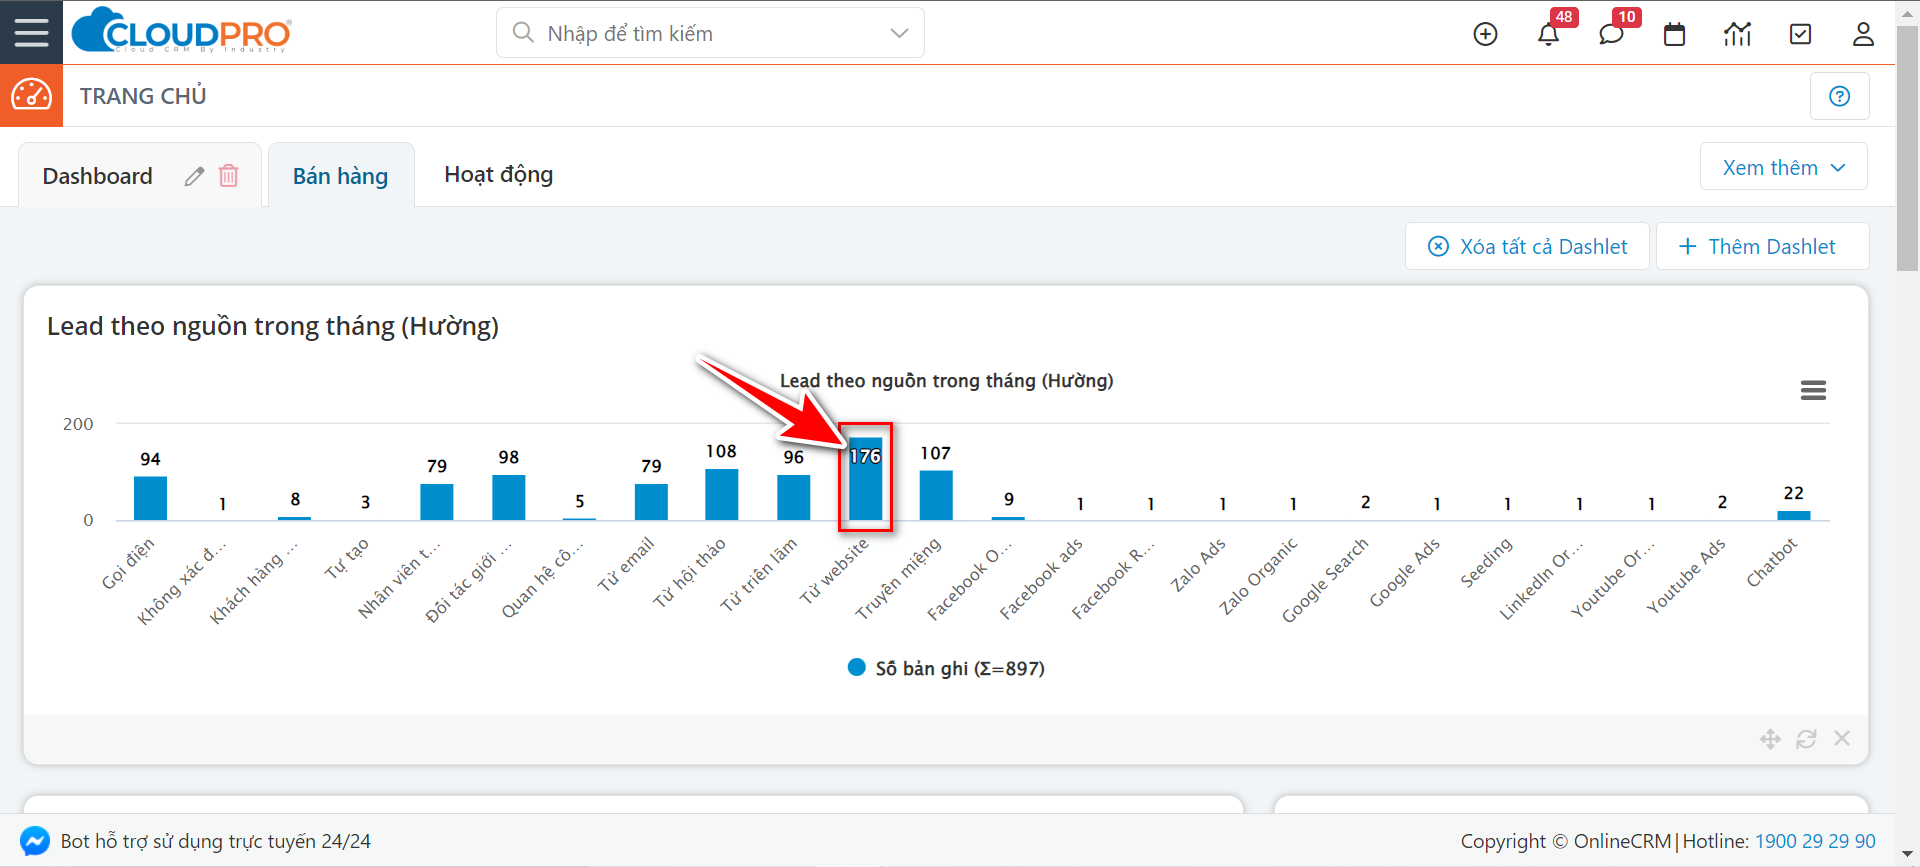Click the TRANG CHỦ page title
Screen dimensions: 1920x867
point(143,96)
